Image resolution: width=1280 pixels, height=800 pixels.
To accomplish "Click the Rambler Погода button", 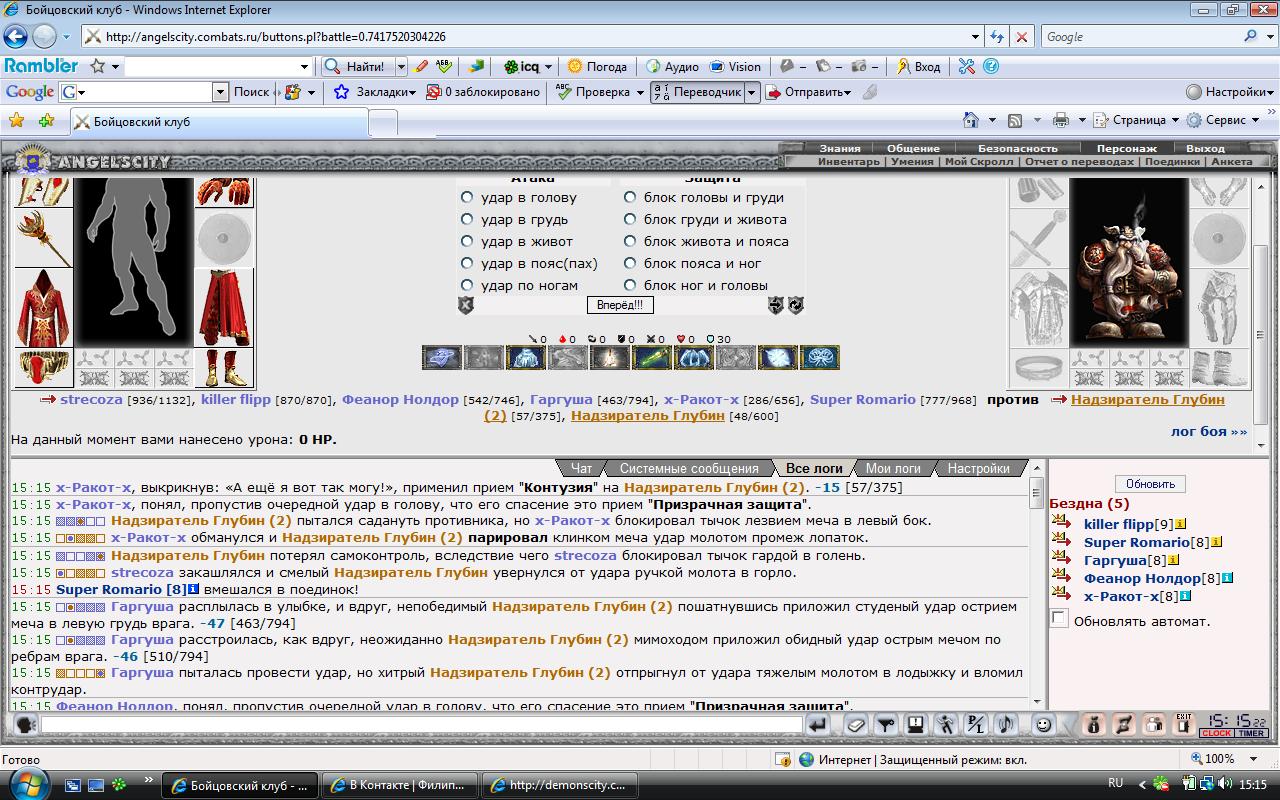I will (597, 67).
